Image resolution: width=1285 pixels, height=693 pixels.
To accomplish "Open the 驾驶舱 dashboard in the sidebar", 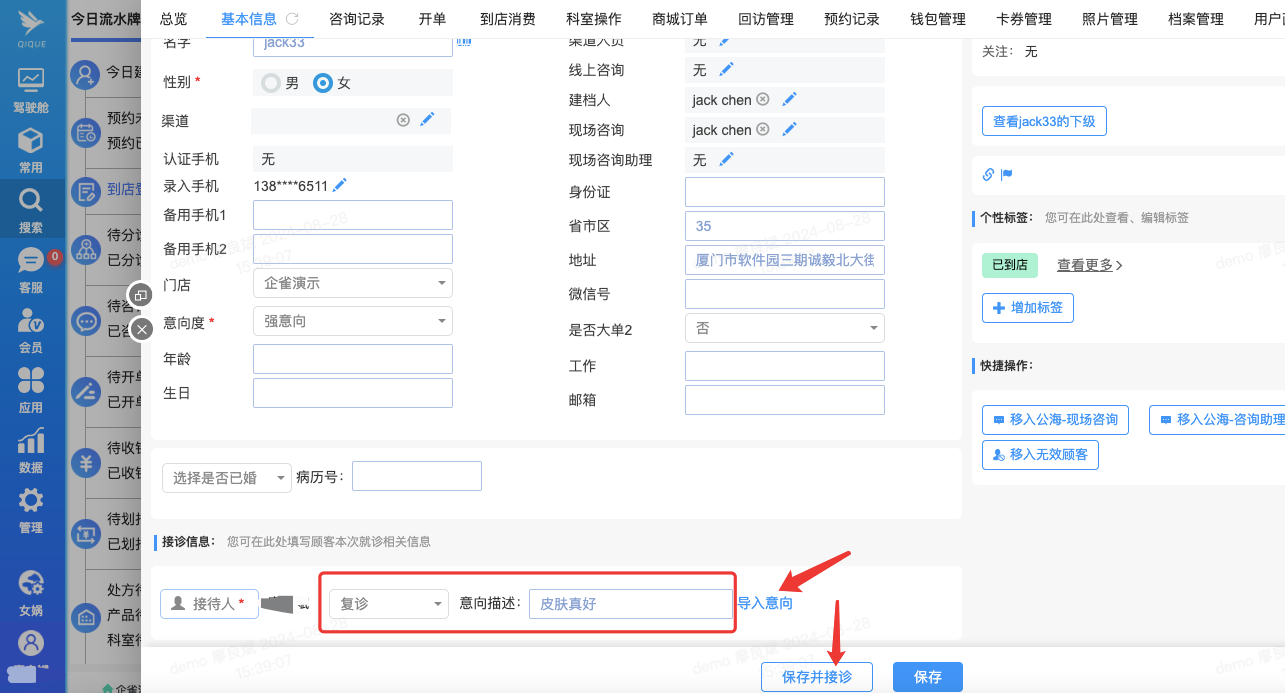I will coord(31,80).
